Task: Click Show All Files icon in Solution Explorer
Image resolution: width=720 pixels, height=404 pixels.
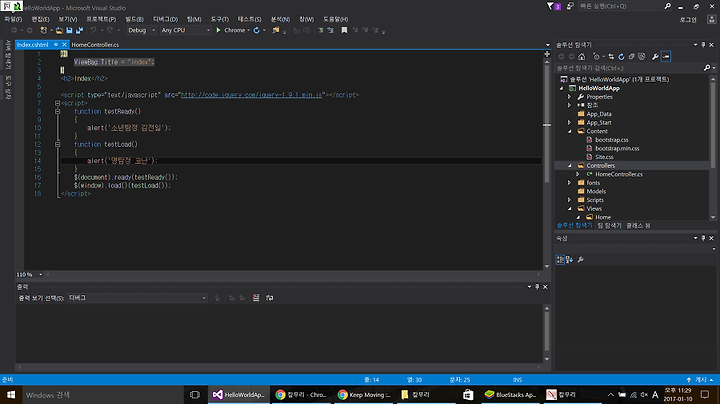Action: [x=641, y=56]
